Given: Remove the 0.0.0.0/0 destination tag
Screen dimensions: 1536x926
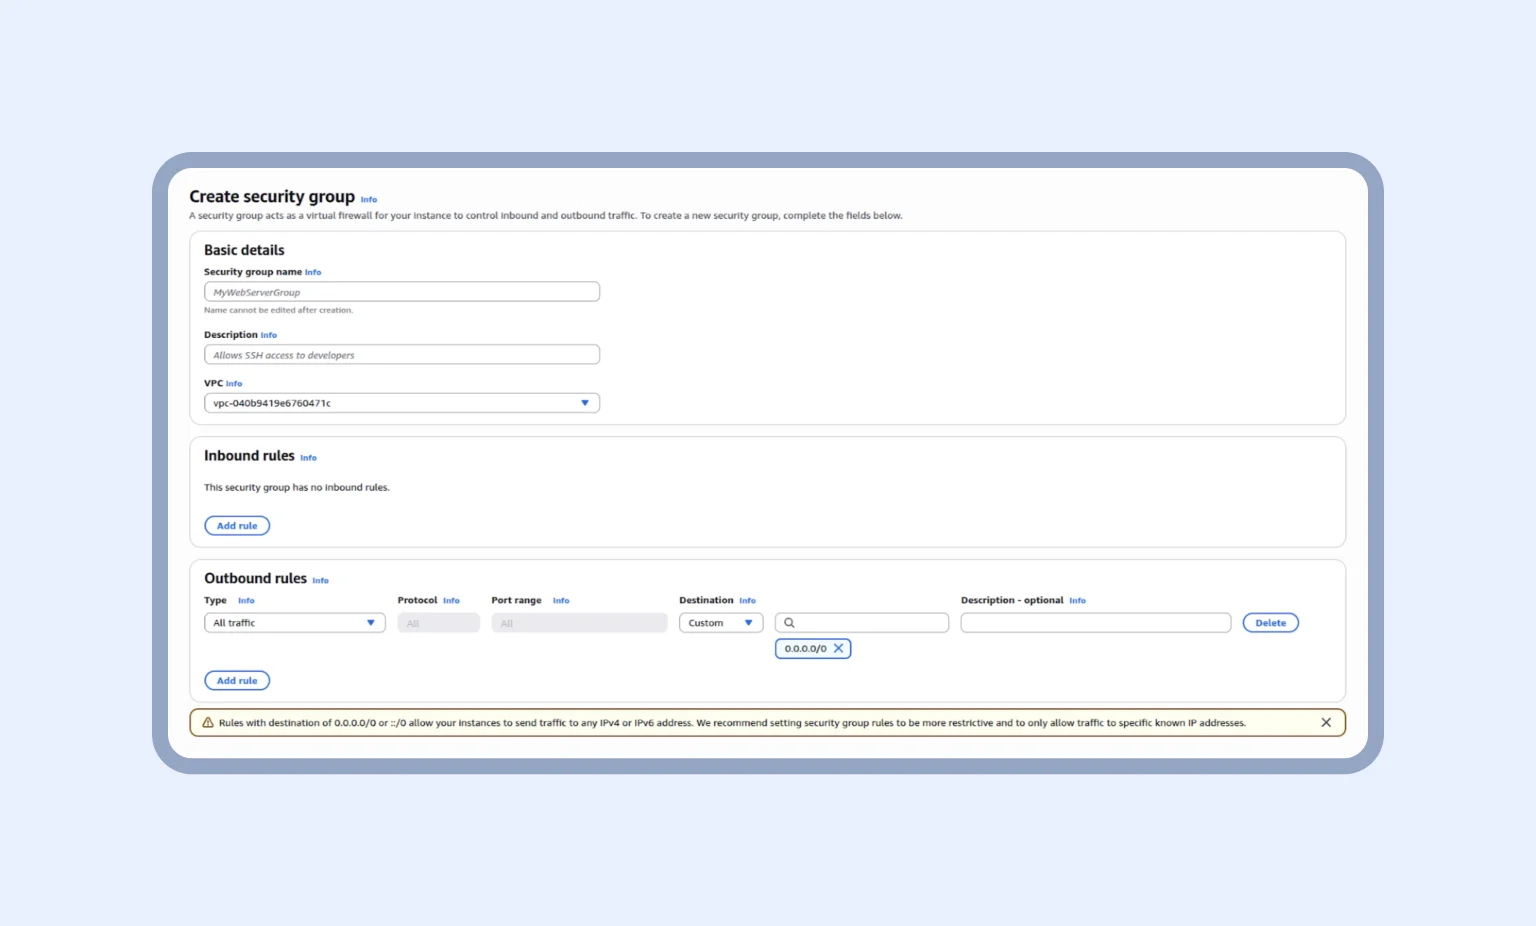Looking at the screenshot, I should coord(838,648).
